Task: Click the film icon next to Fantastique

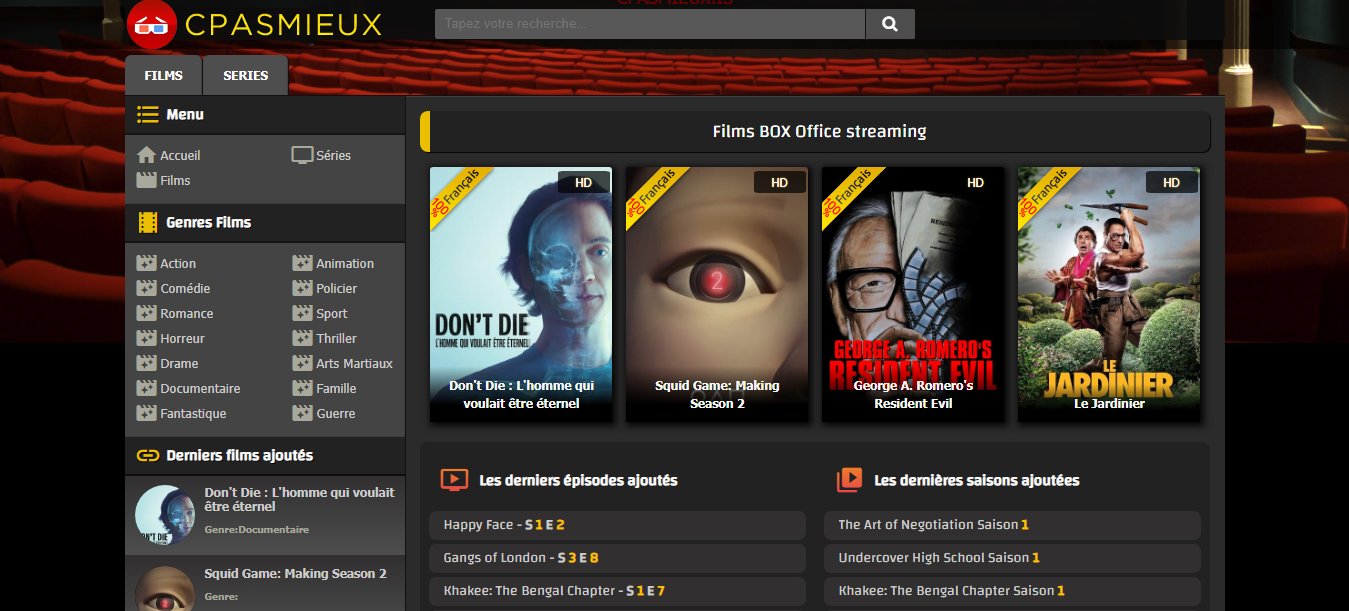Action: pos(146,413)
